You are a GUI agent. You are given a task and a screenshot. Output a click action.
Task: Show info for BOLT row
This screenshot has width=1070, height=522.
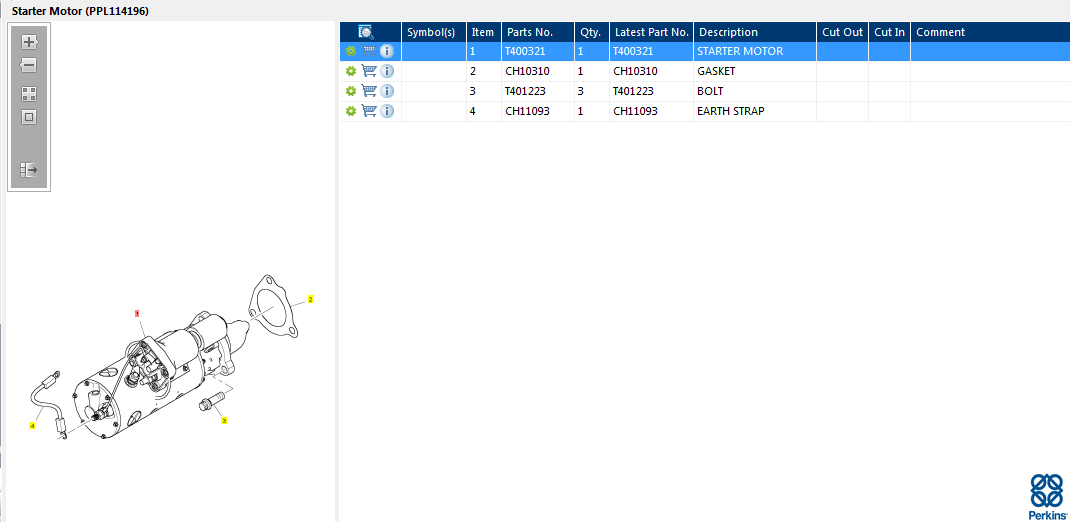tap(387, 91)
